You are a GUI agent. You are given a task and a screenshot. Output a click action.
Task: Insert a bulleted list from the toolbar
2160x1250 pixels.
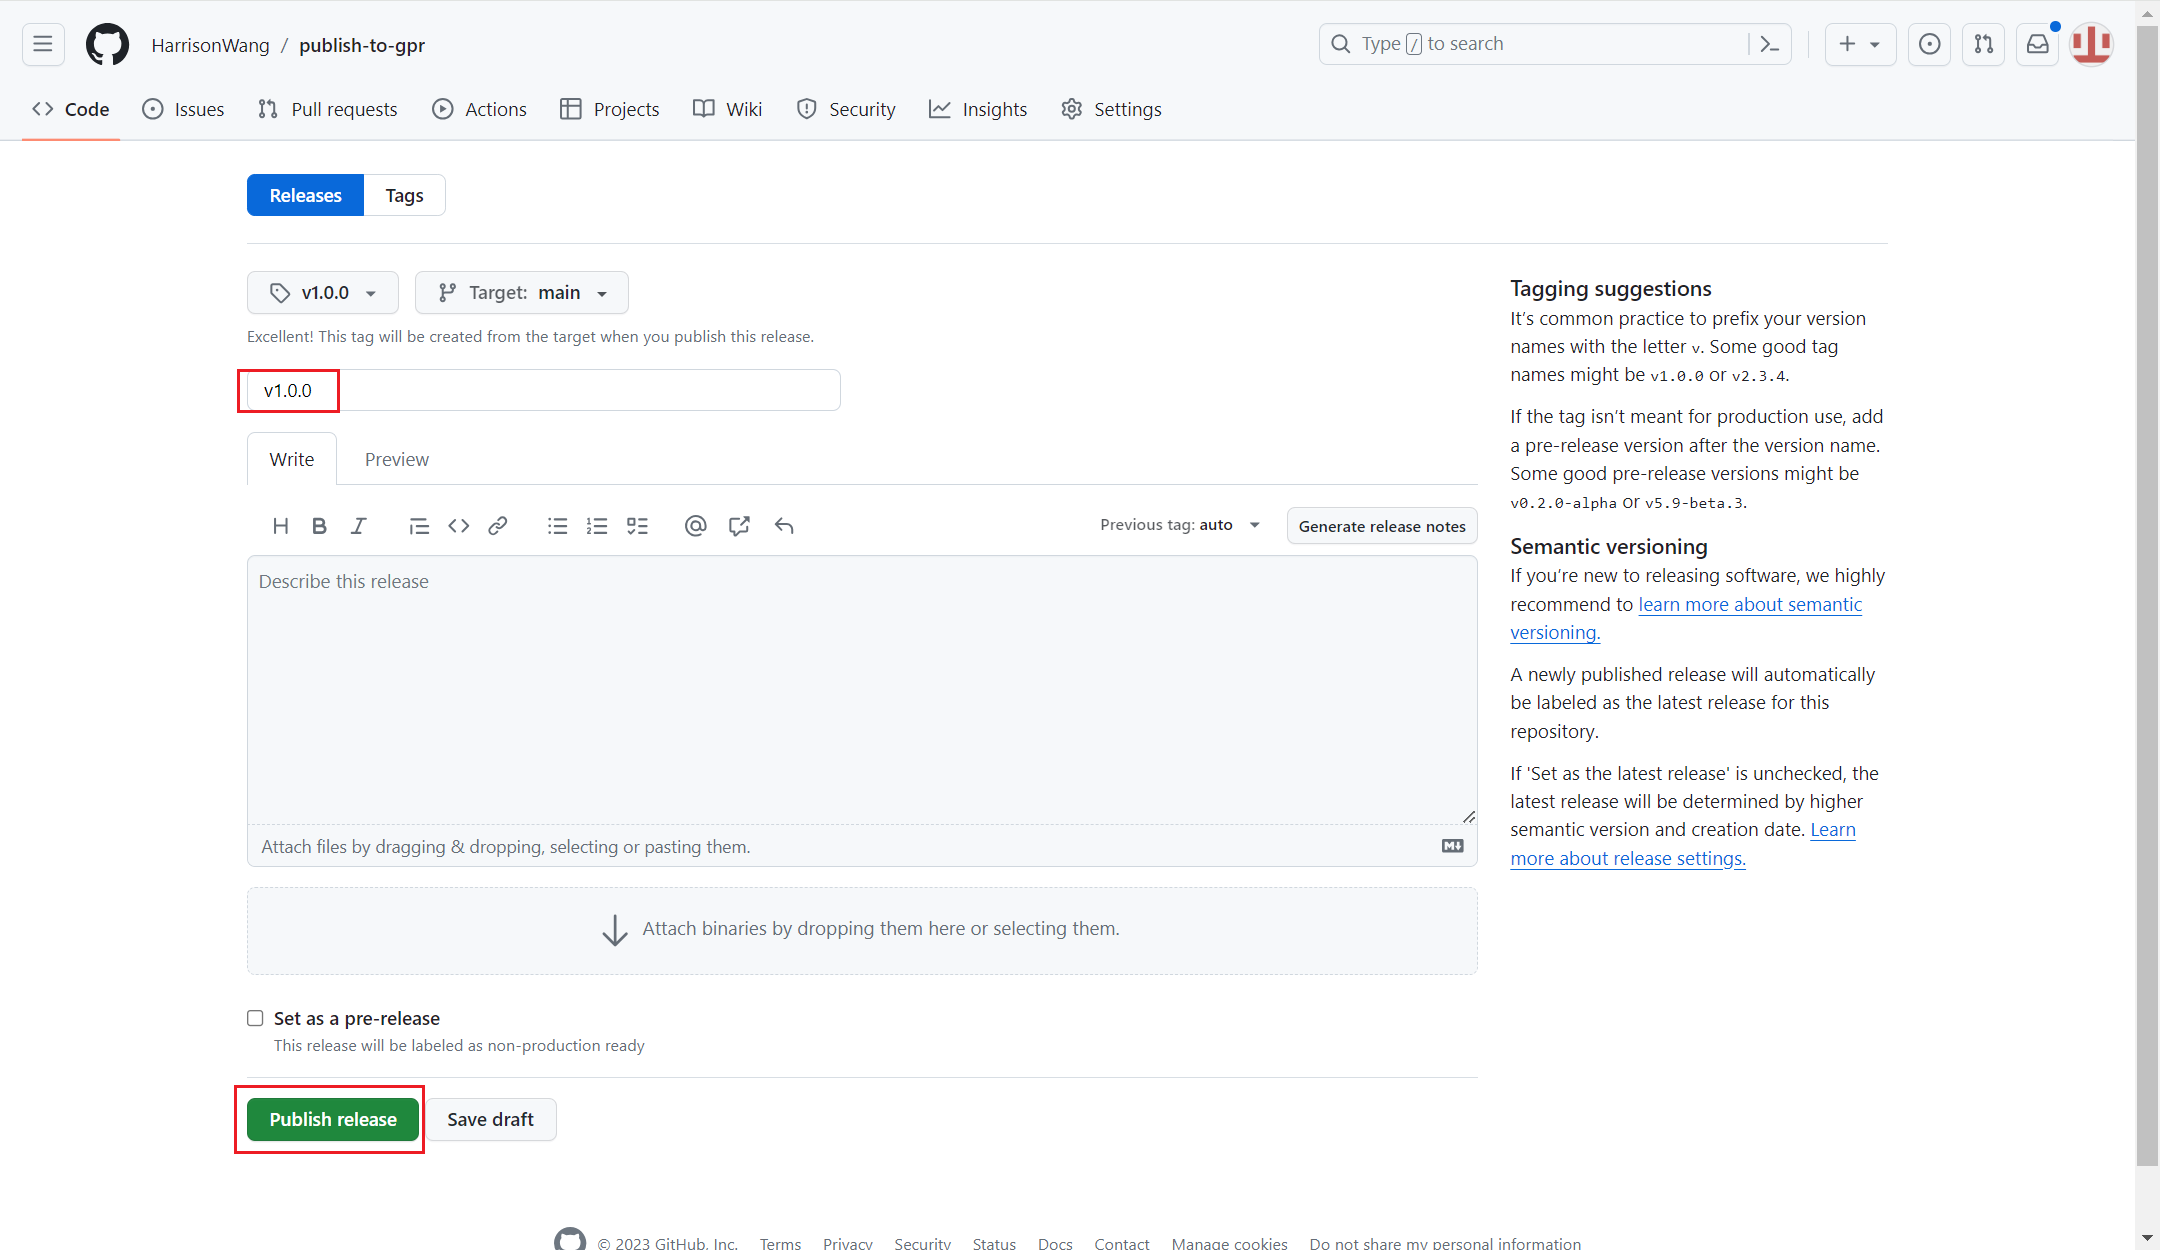tap(557, 525)
